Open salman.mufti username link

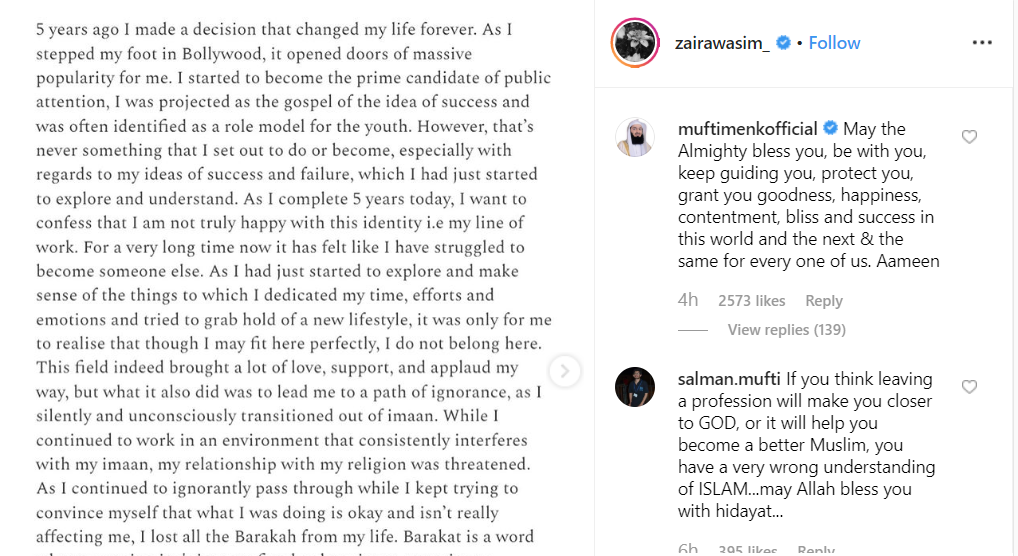[729, 379]
